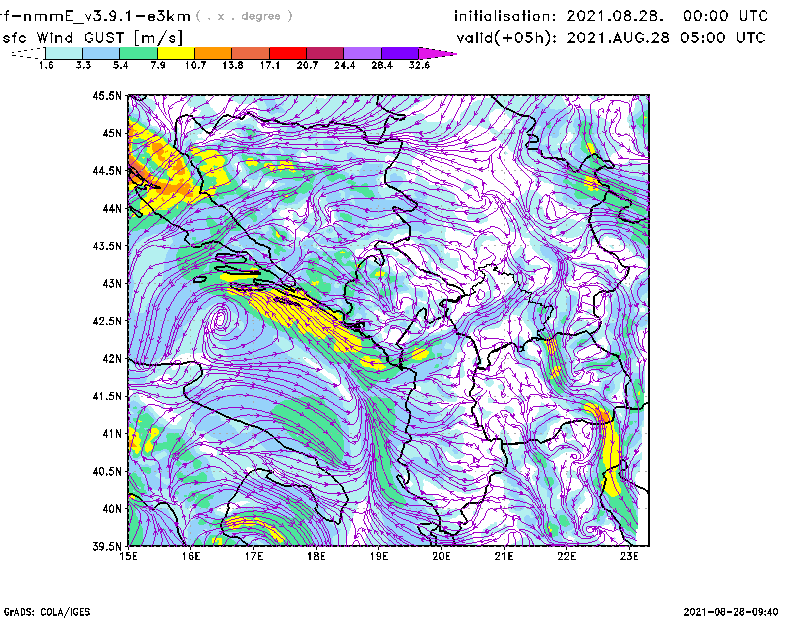Click the magenta arrow above 32.6
Screen dimensions: 800x618
437,53
